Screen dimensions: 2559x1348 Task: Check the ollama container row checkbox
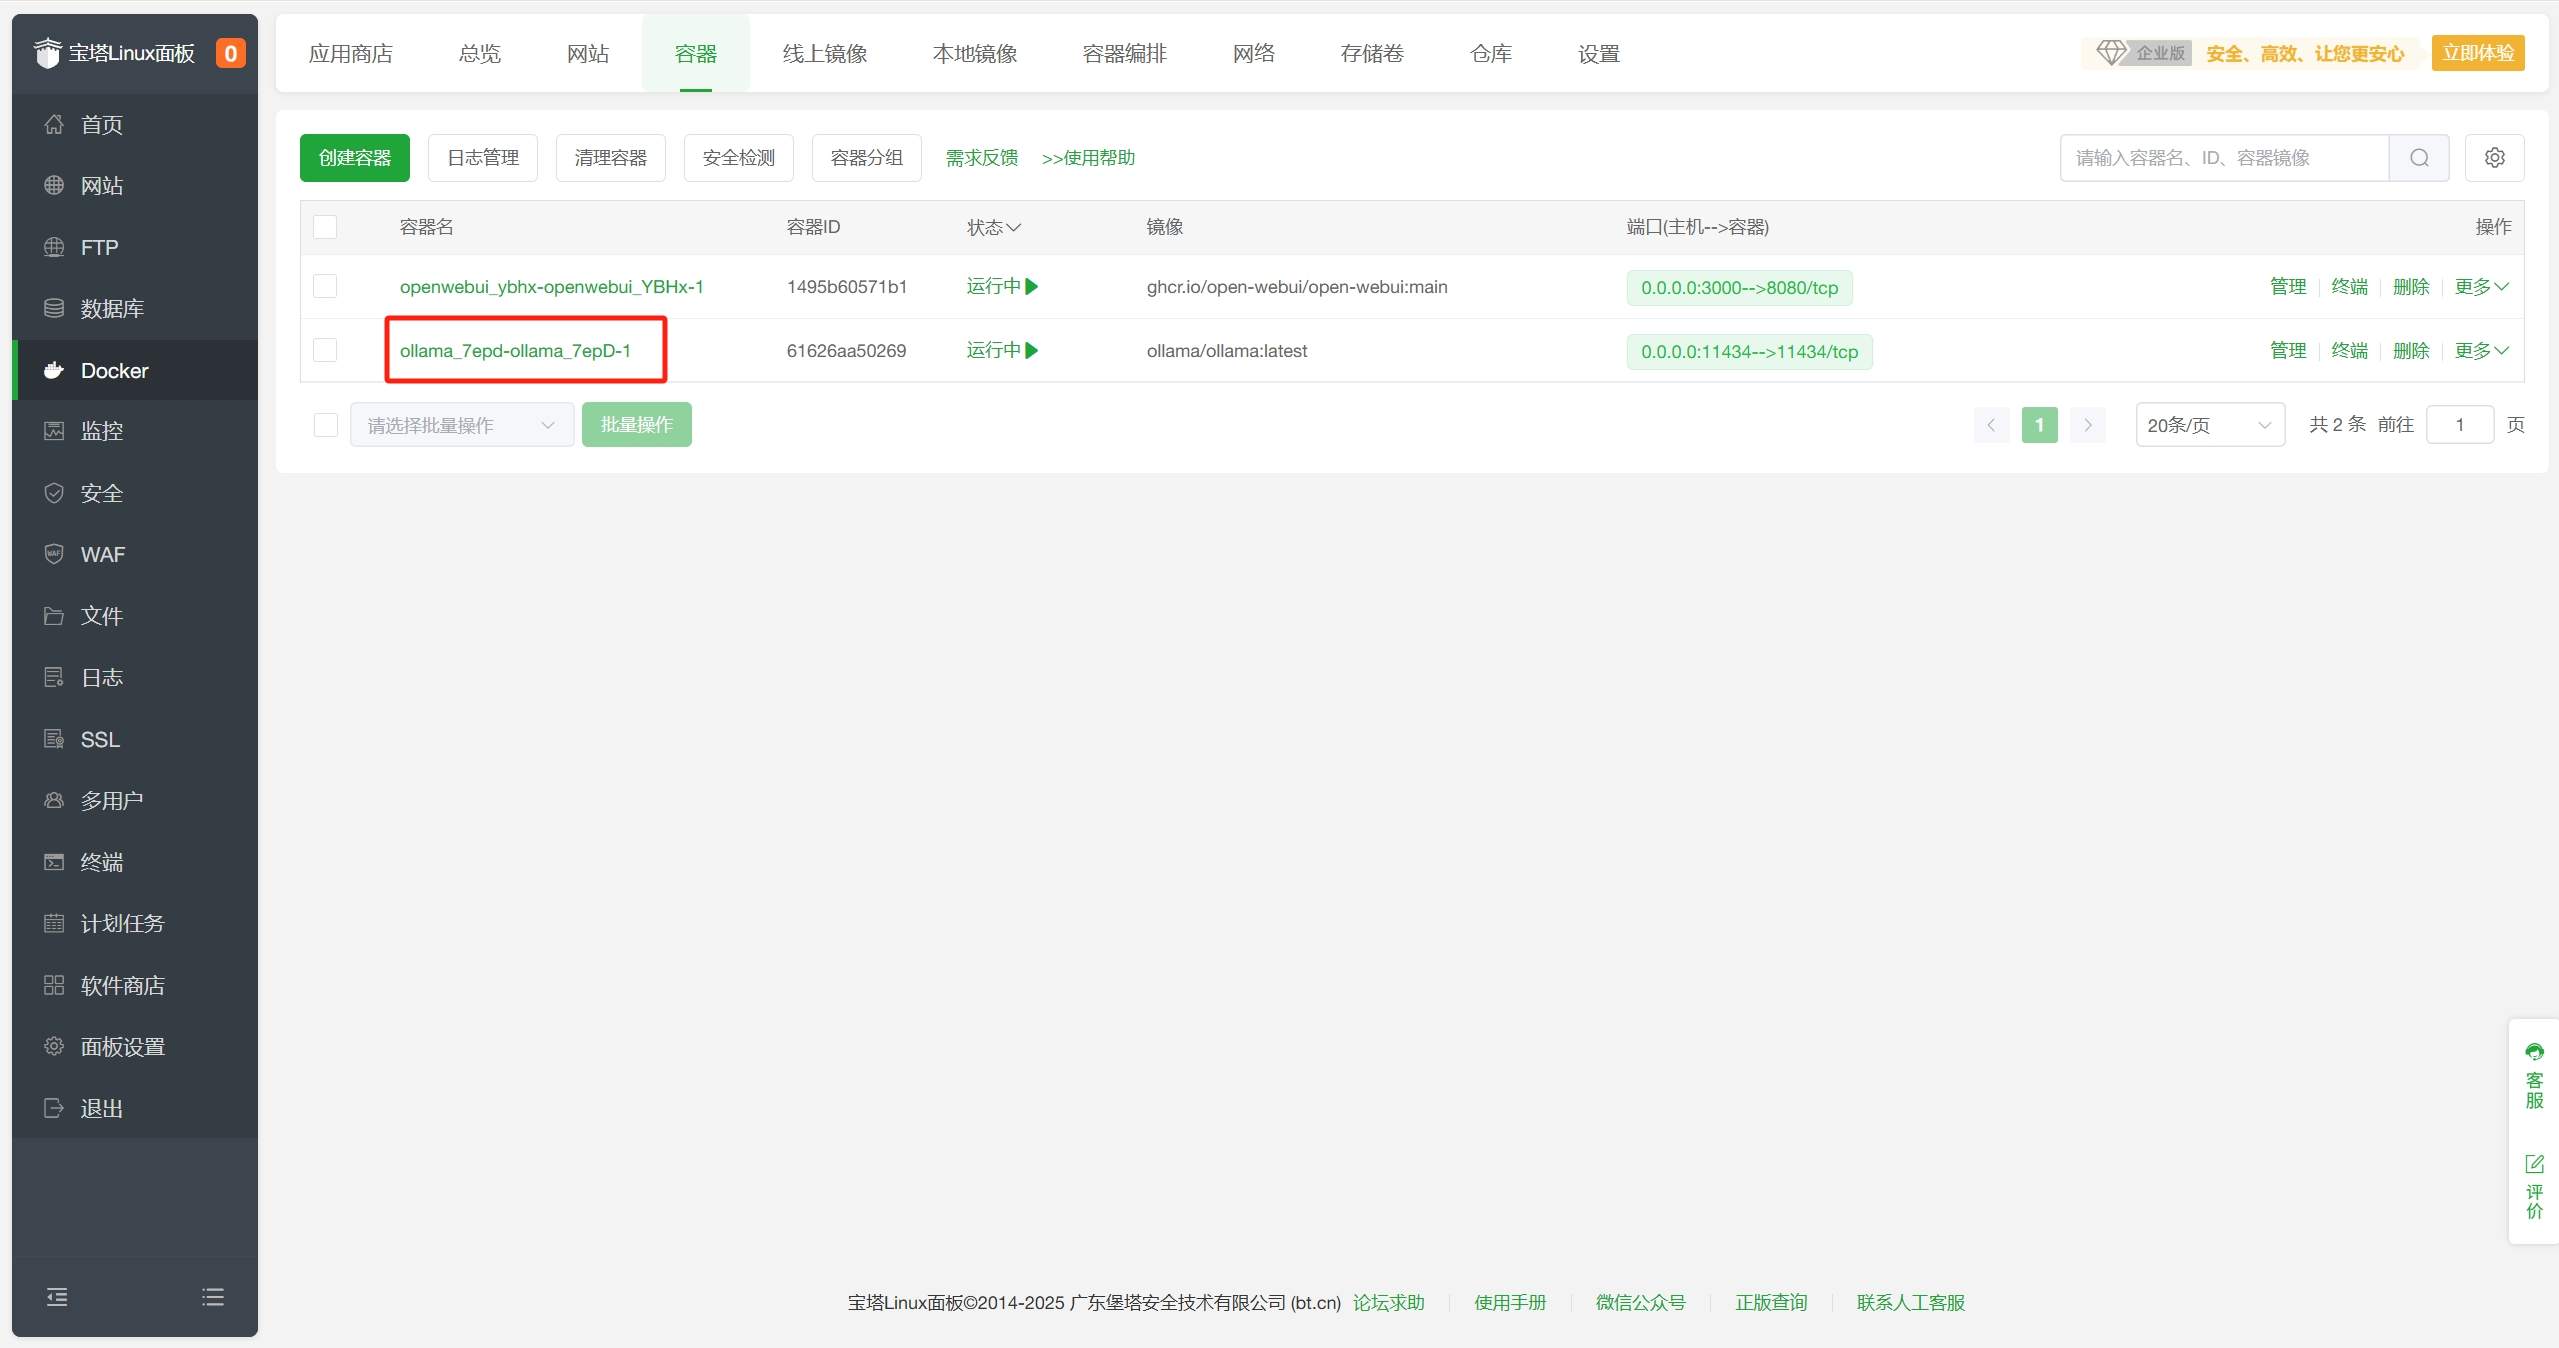click(325, 350)
